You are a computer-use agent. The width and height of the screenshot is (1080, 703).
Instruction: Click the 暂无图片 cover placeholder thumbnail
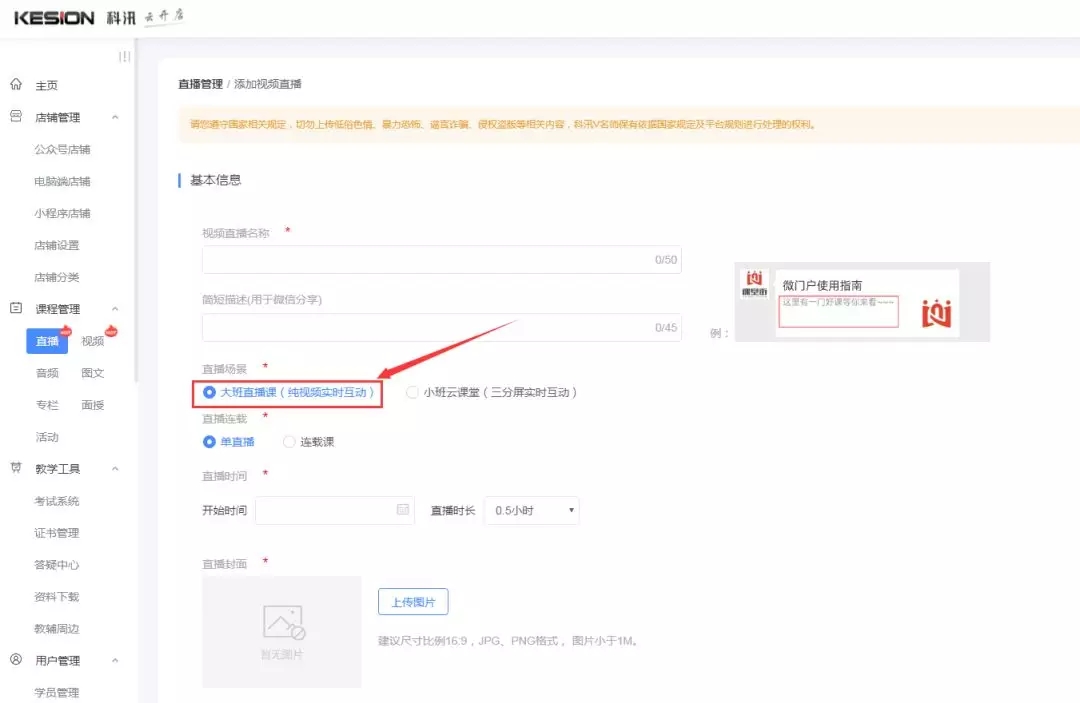point(281,631)
